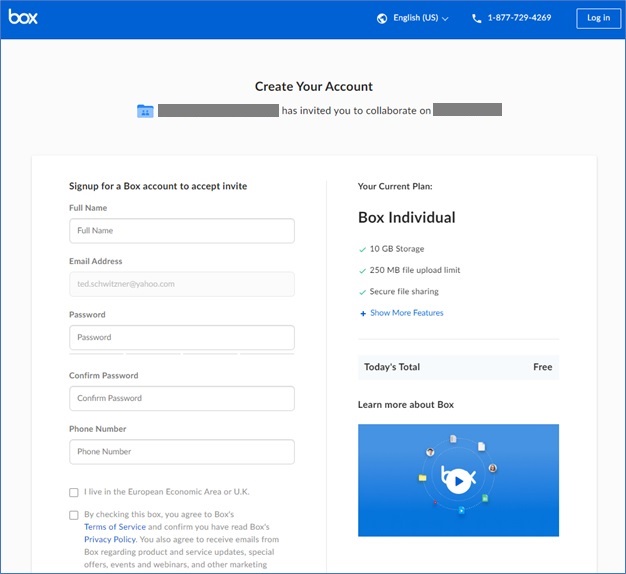Click the Secure file sharing text

pos(404,292)
